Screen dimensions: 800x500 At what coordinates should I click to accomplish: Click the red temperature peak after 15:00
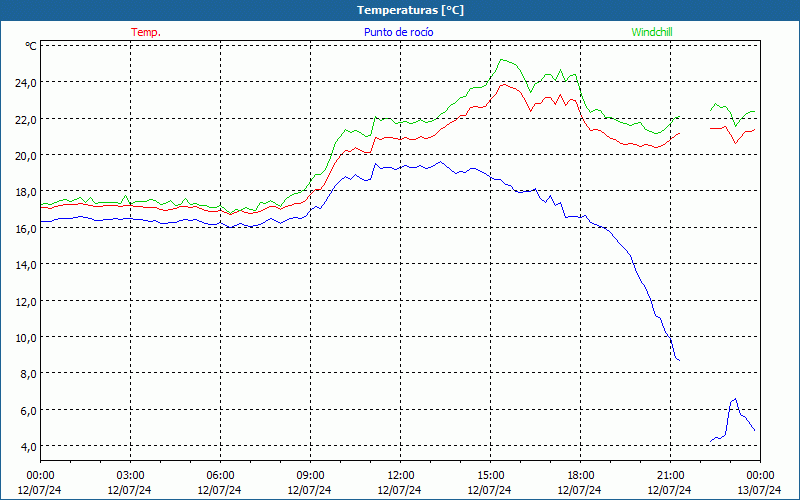point(504,85)
